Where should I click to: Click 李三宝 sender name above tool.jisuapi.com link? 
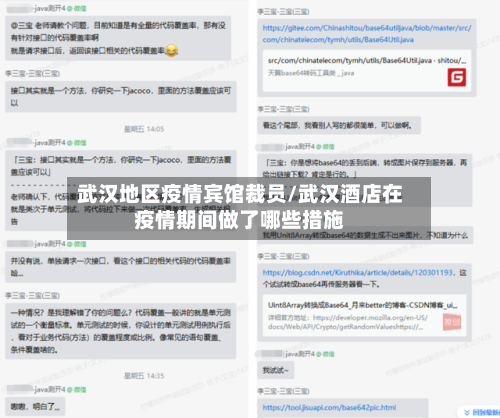[283, 391]
